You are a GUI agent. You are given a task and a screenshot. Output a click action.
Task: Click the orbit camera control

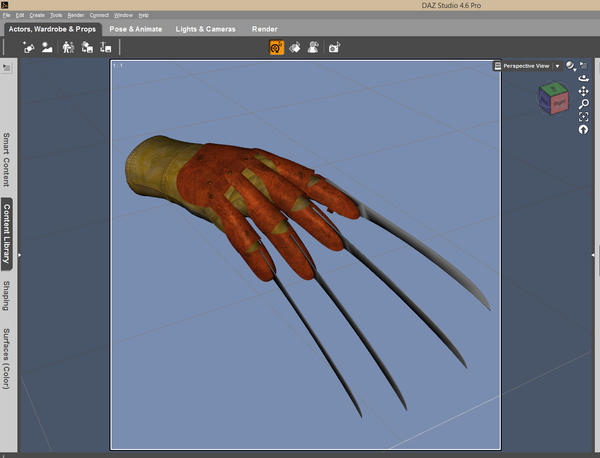click(x=583, y=78)
